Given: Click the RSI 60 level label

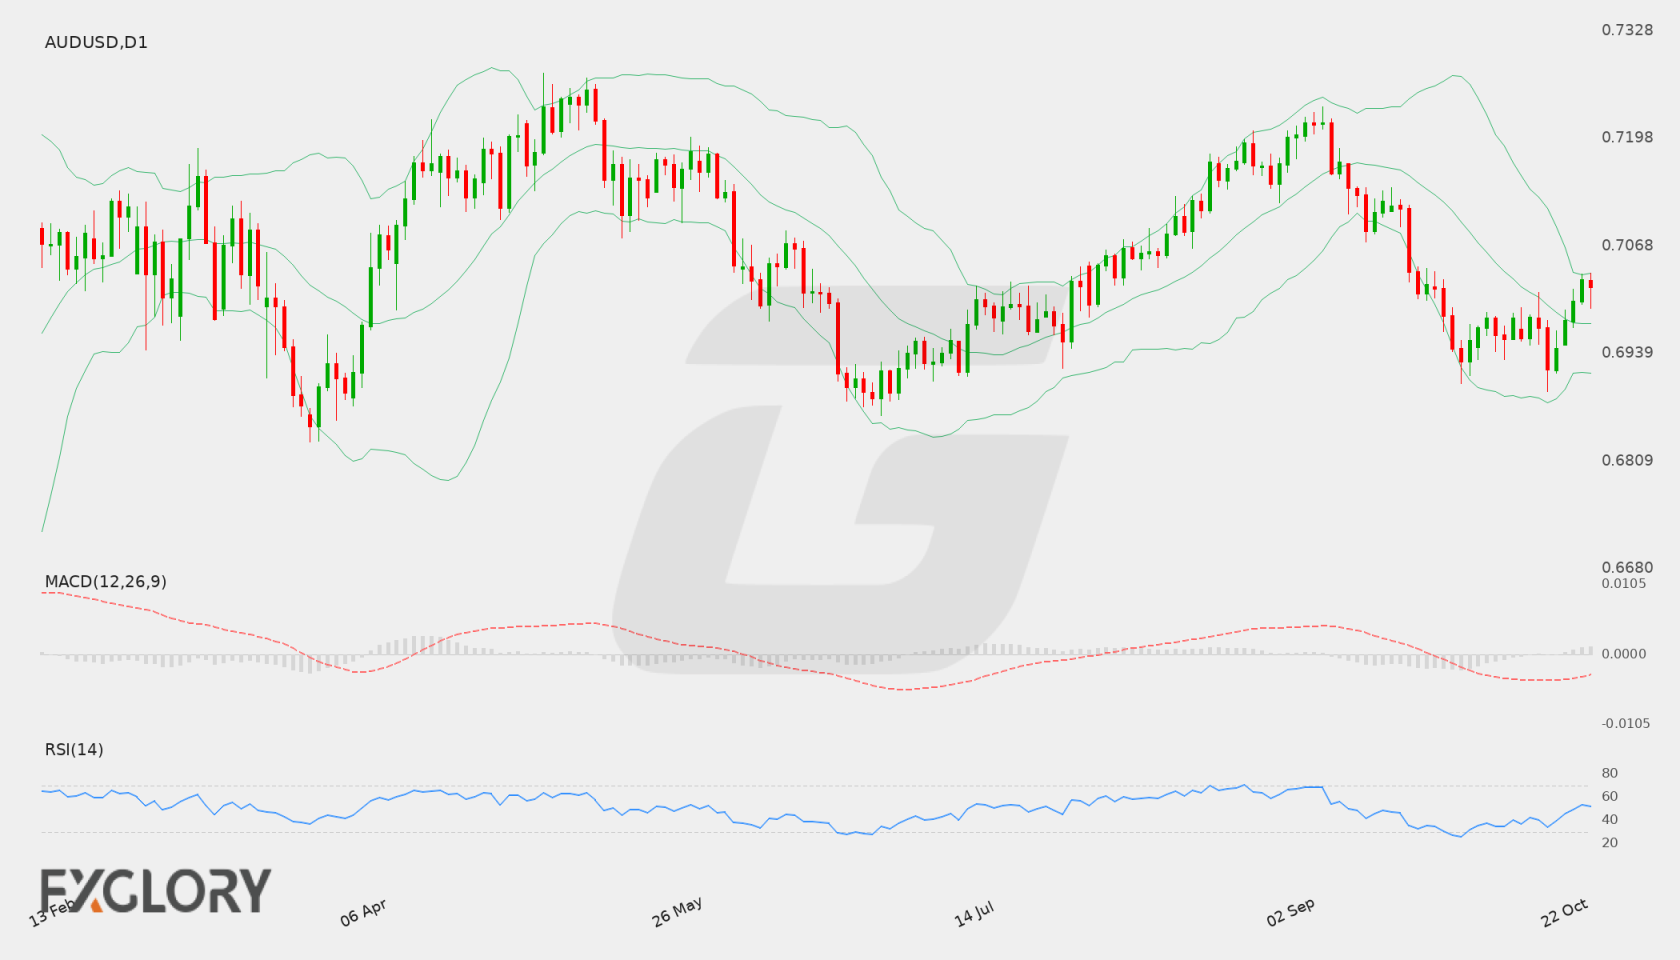Looking at the screenshot, I should (x=1610, y=796).
